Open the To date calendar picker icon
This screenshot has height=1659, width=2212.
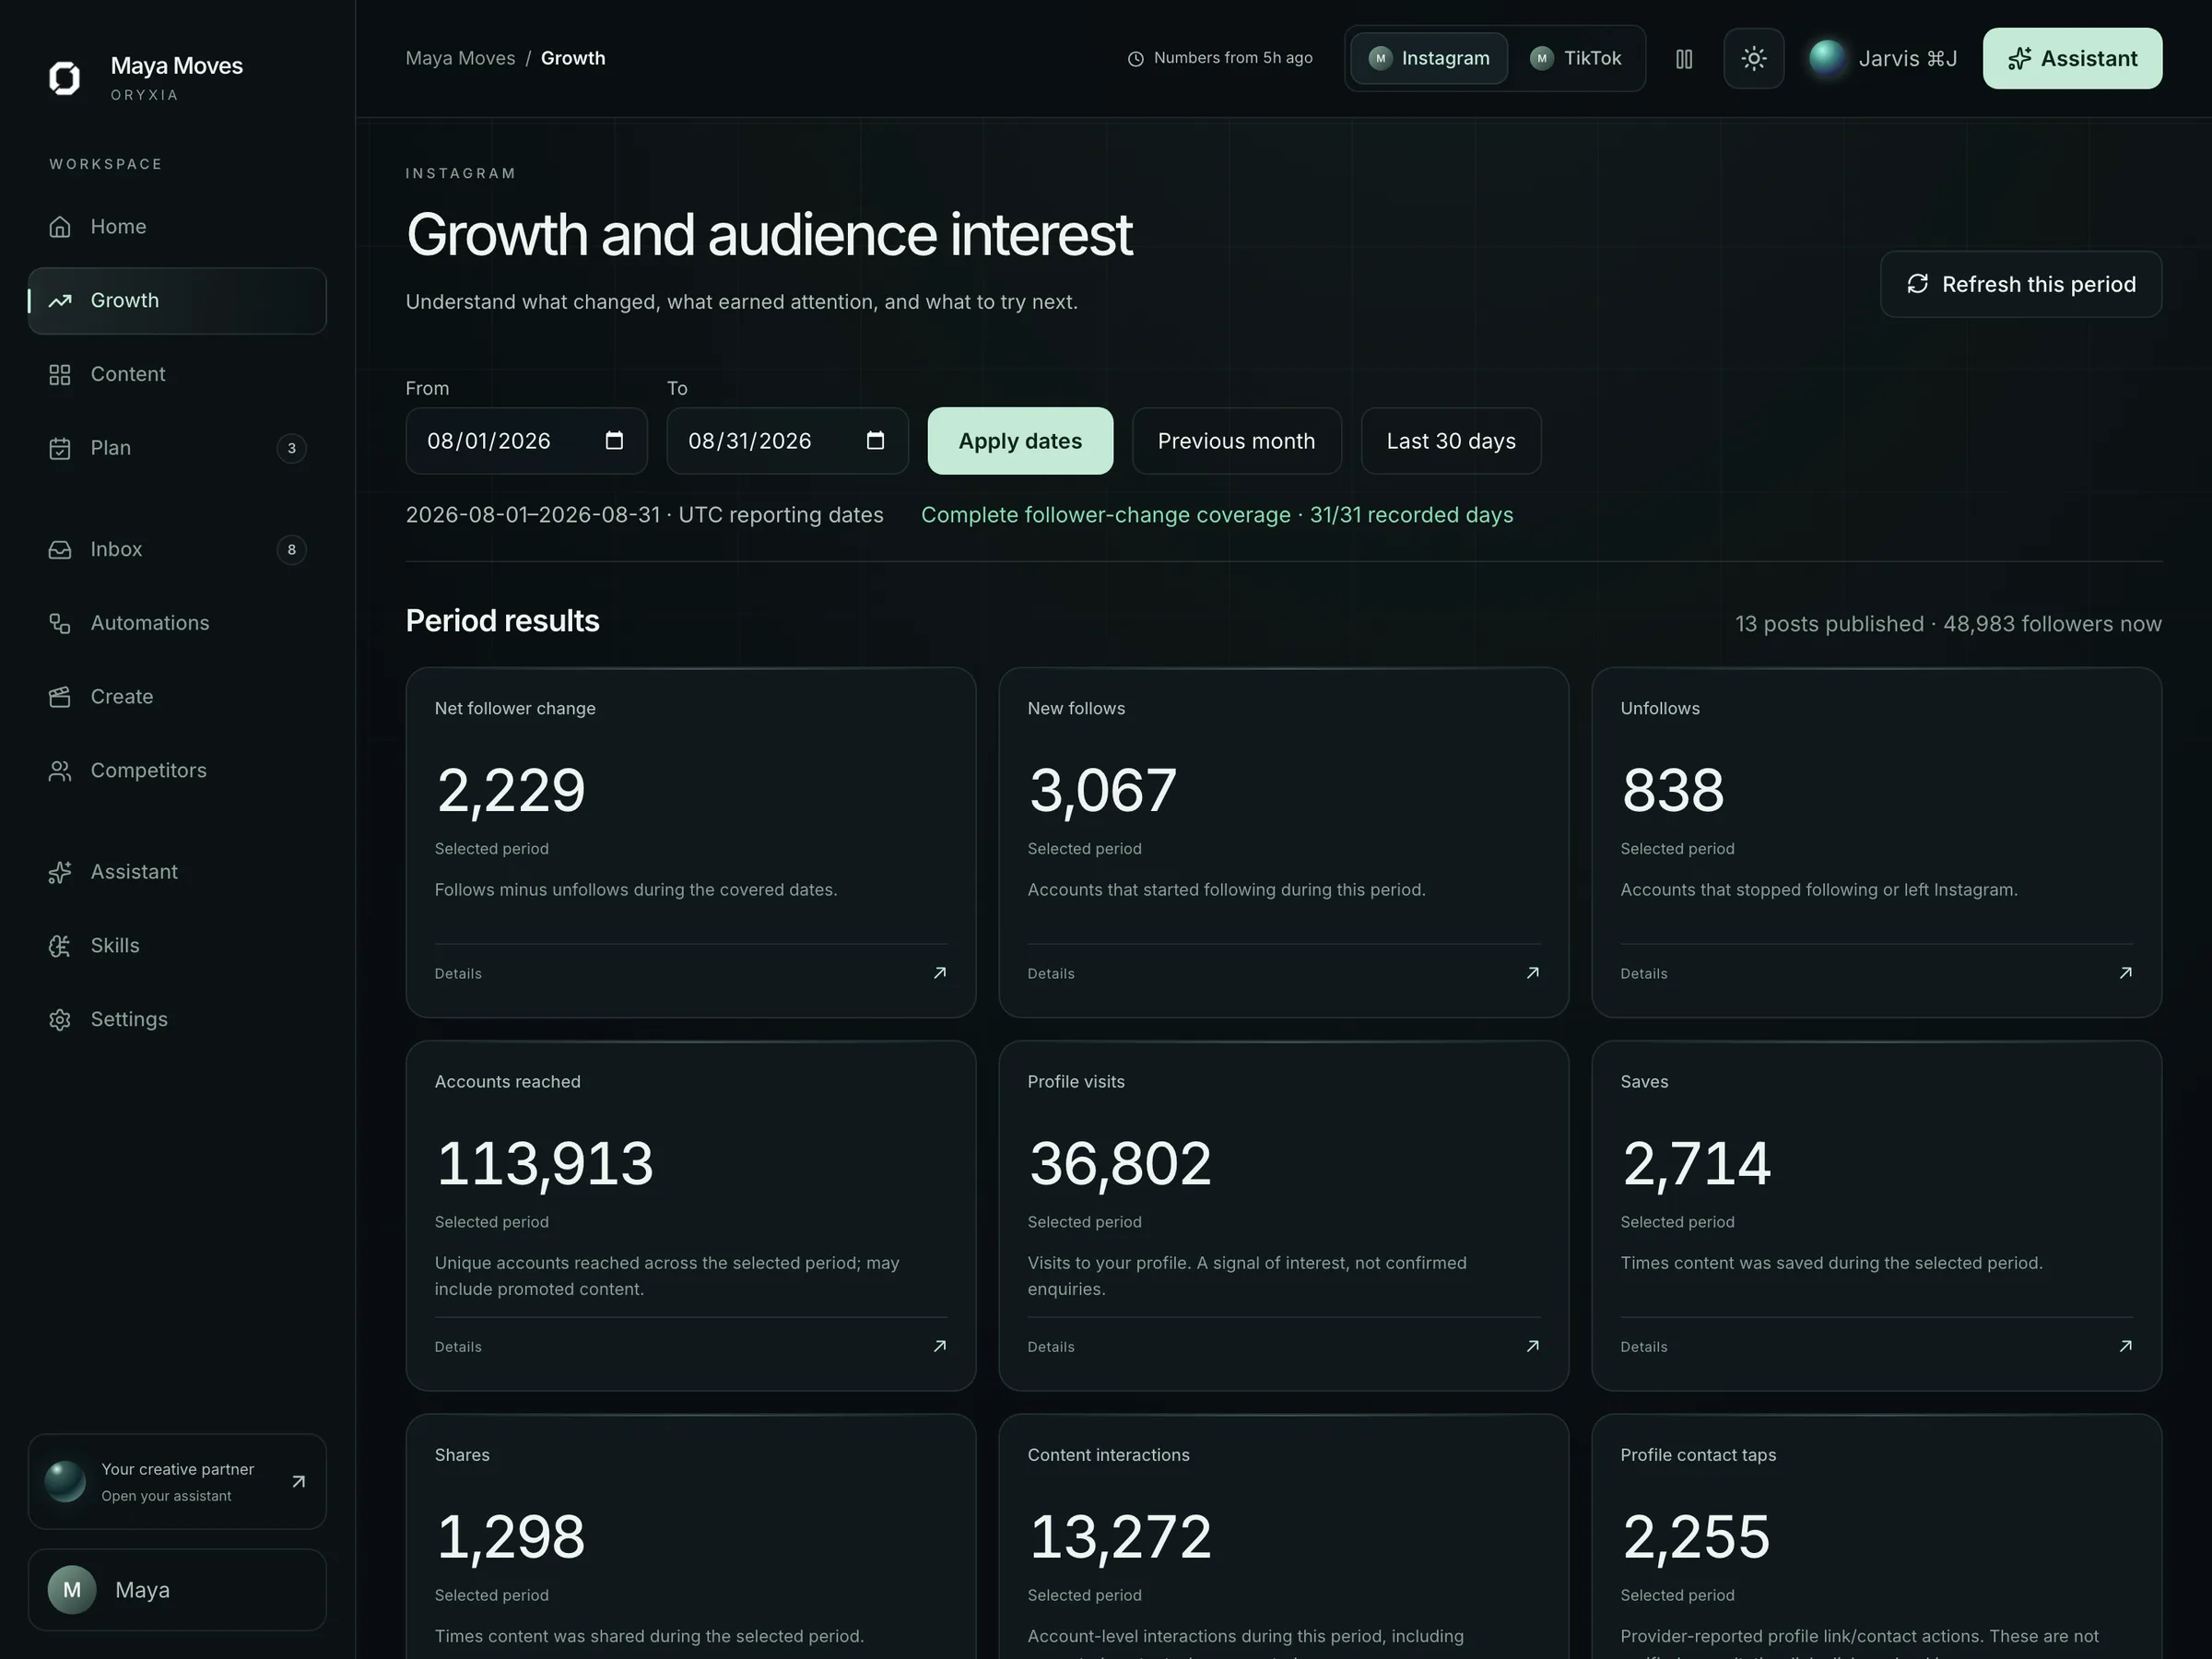coord(875,441)
